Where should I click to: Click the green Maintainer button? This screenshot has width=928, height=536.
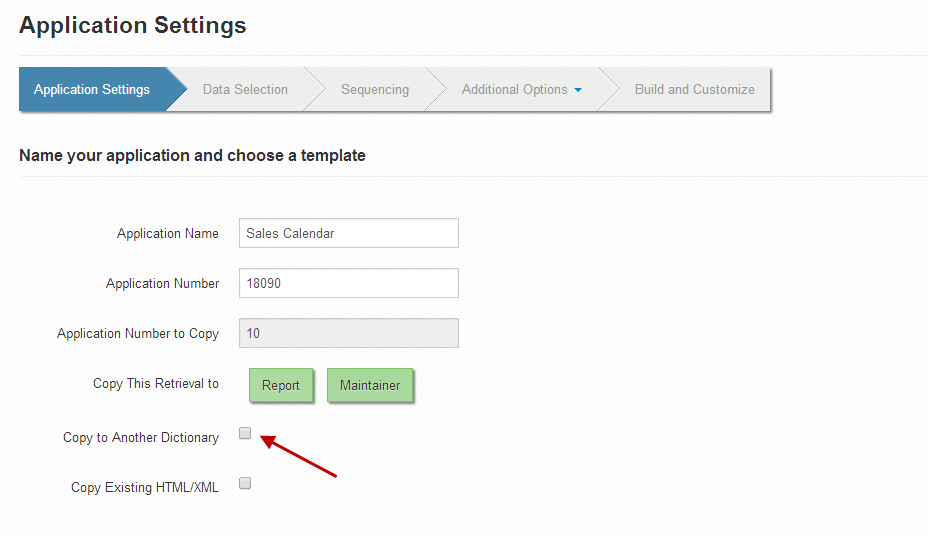point(370,385)
